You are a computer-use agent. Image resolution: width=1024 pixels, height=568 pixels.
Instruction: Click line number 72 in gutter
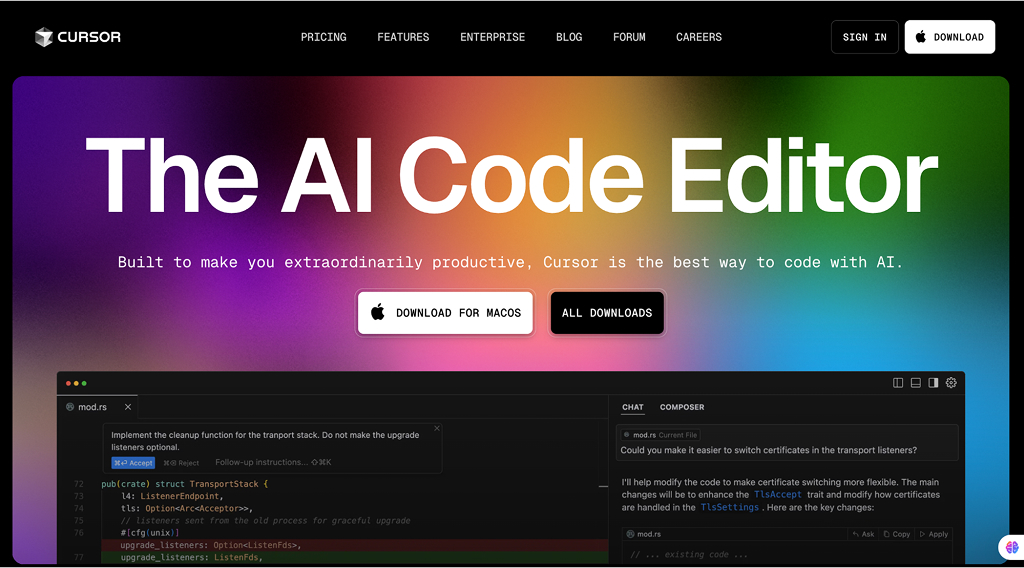(x=79, y=484)
